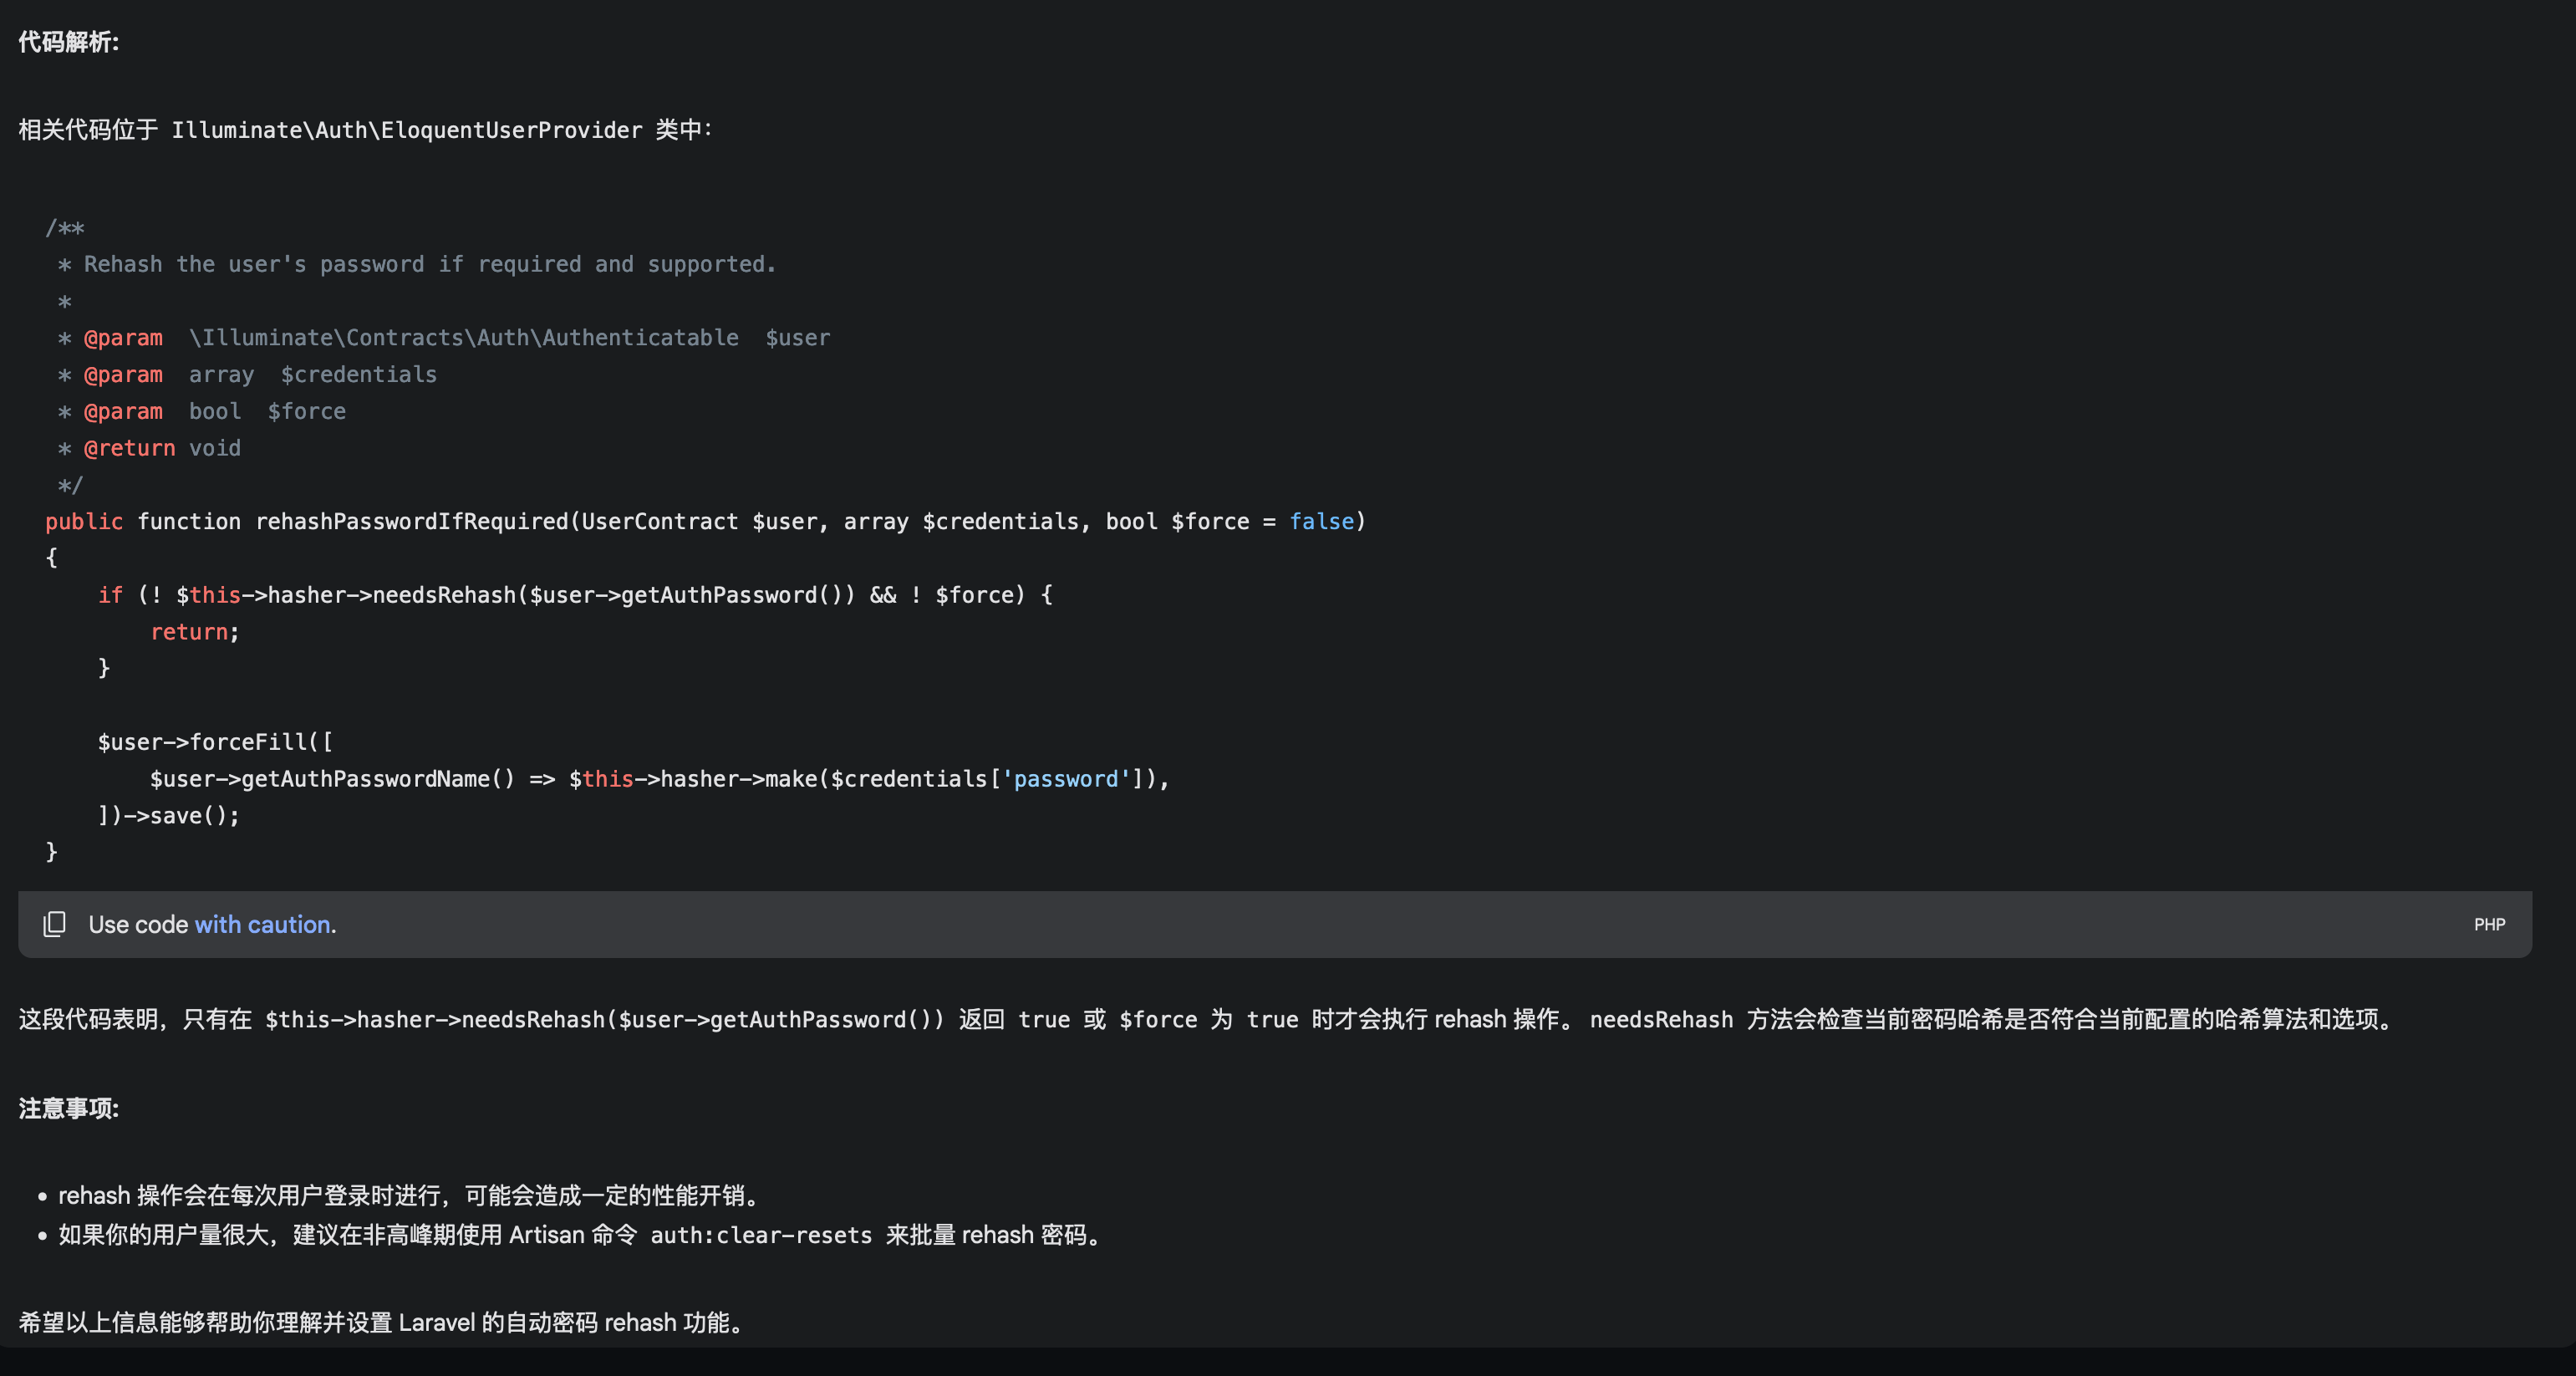Viewport: 2576px width, 1376px height.
Task: Click the PHP language label
Action: coord(2489,925)
